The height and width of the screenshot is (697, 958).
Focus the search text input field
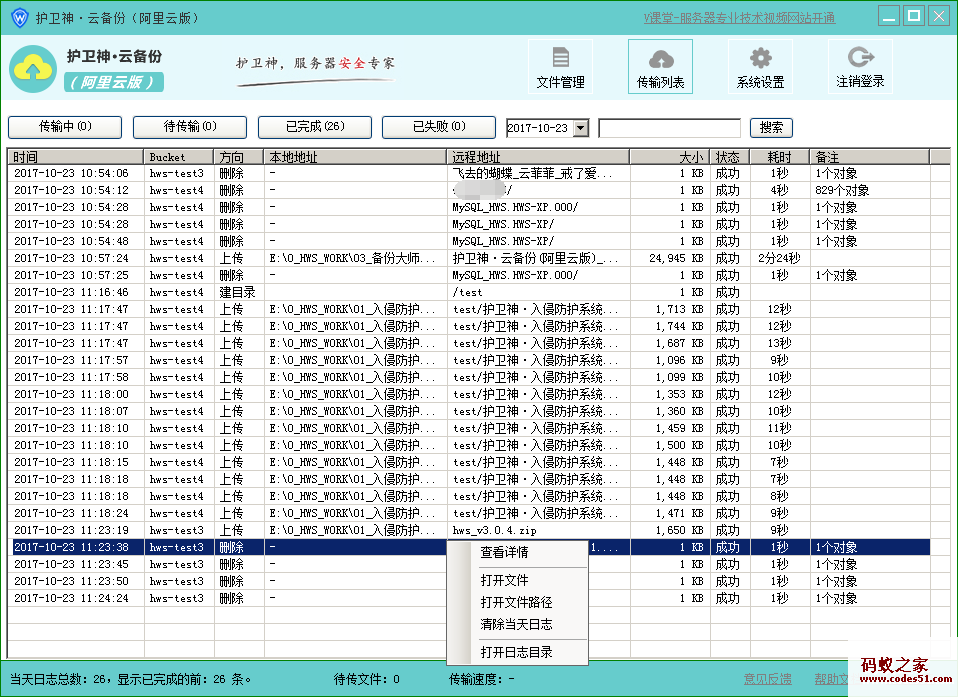tap(669, 128)
